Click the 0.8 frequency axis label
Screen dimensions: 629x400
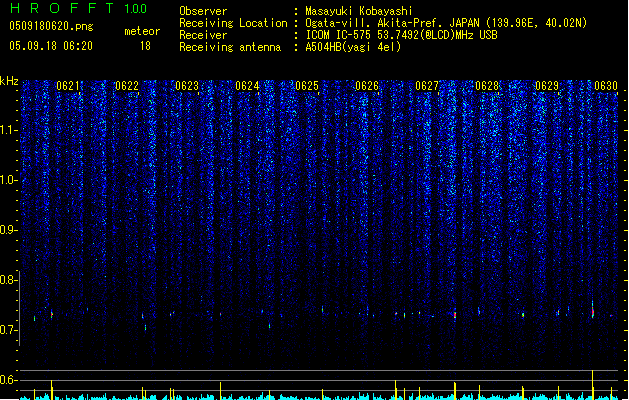tap(9, 280)
